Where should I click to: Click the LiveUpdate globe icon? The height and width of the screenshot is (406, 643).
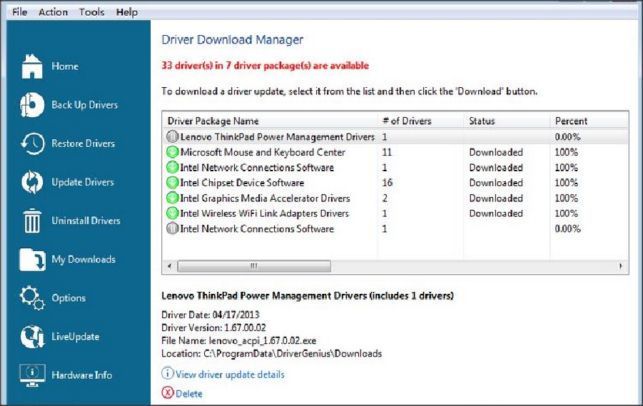[x=32, y=337]
